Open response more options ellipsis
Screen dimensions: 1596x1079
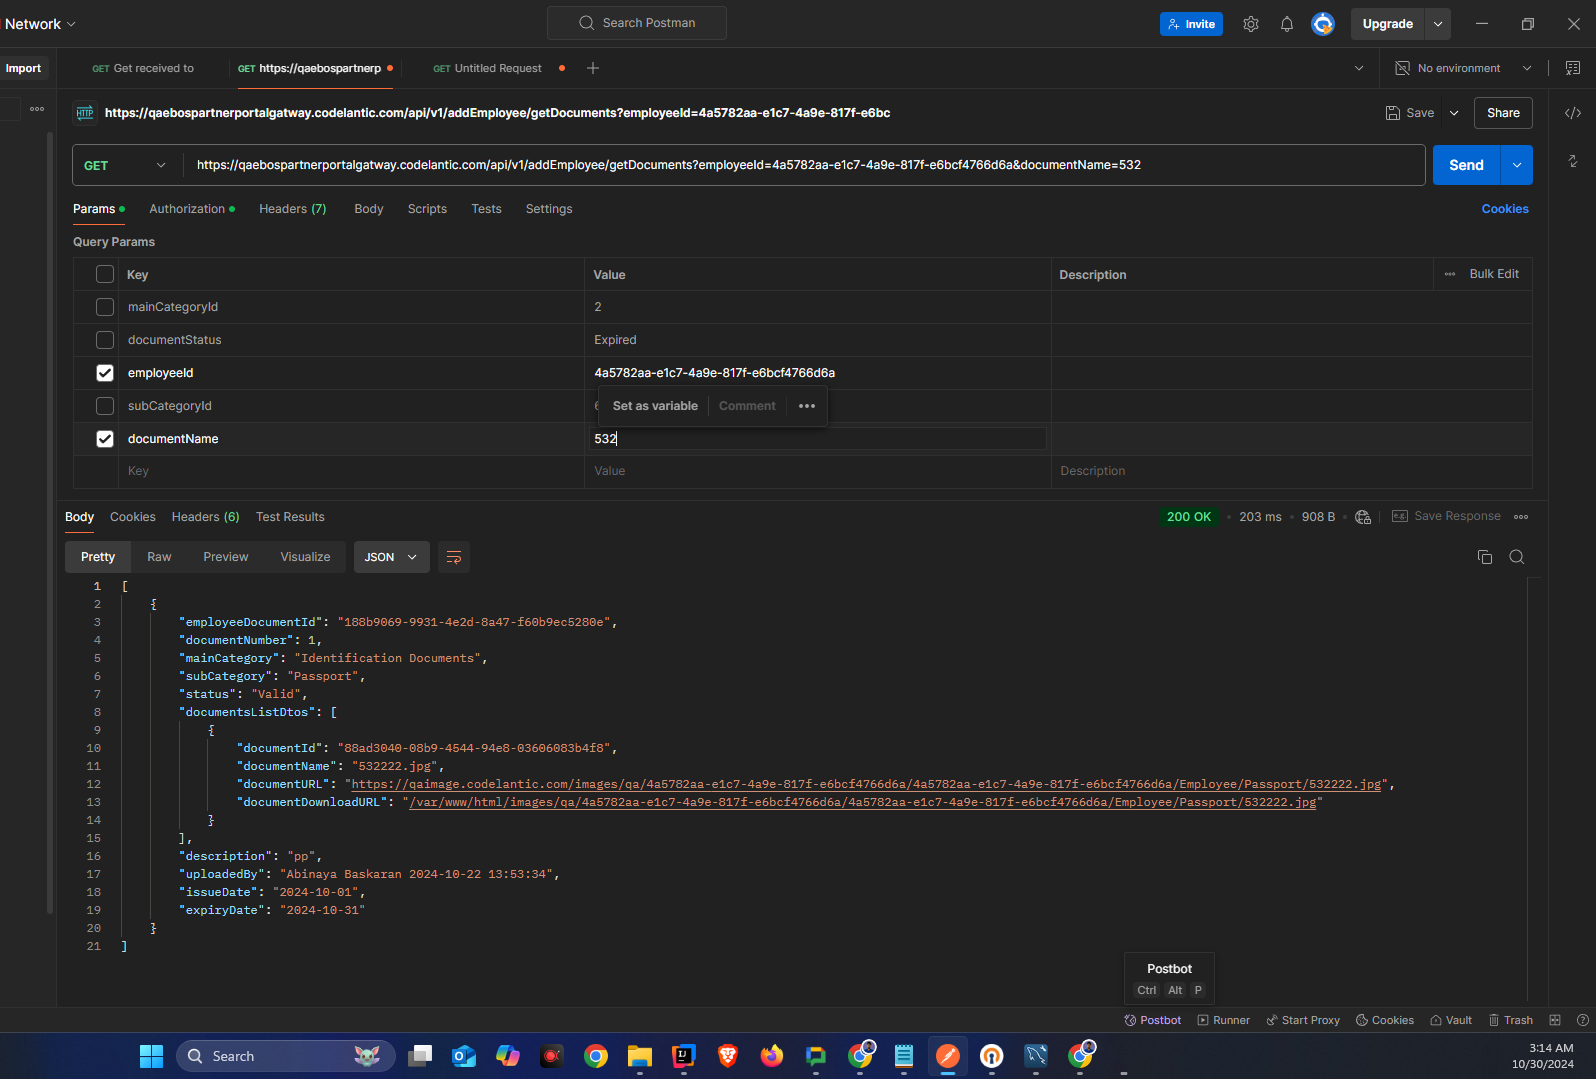point(1521,517)
